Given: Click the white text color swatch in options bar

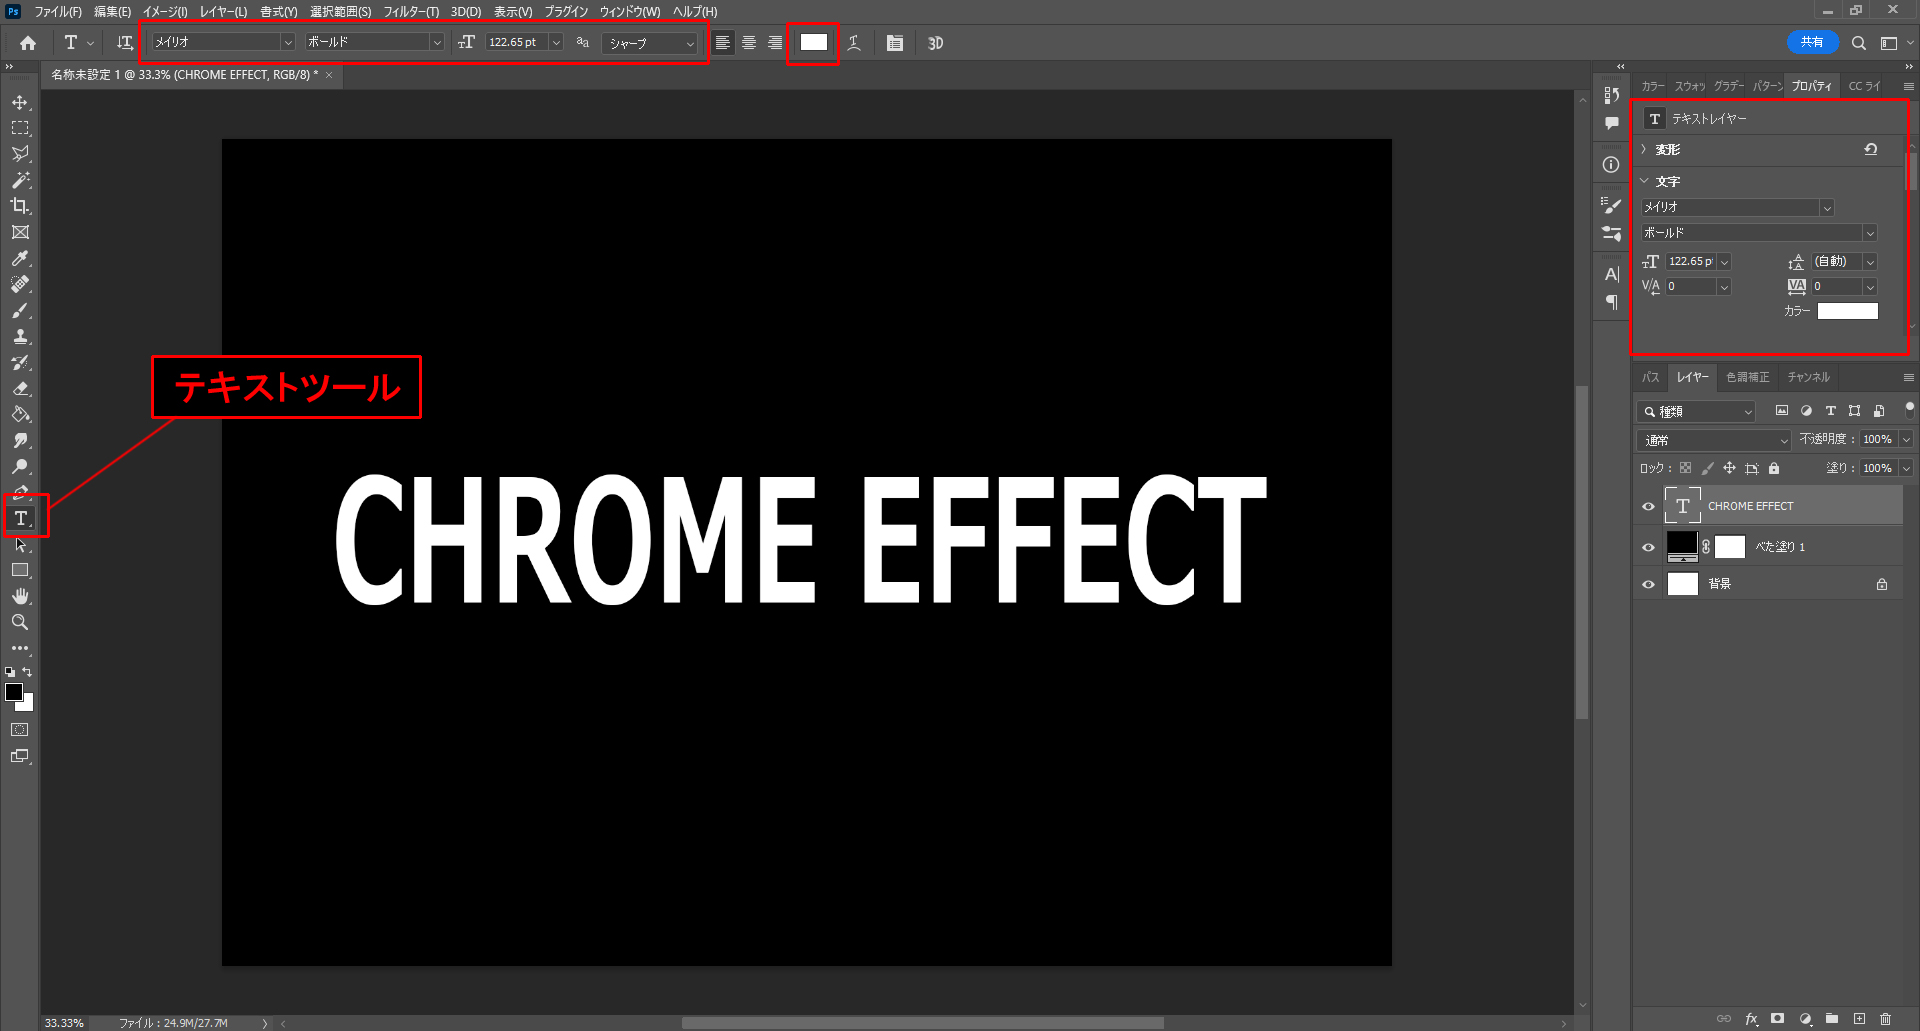Looking at the screenshot, I should (814, 42).
